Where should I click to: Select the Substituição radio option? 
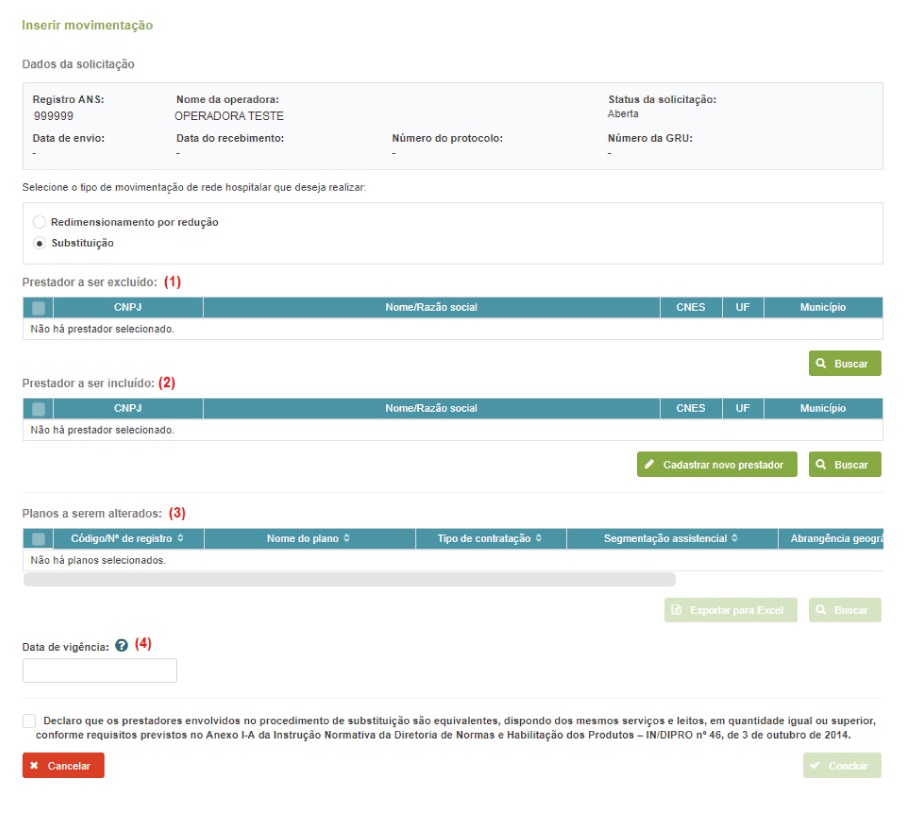[40, 243]
